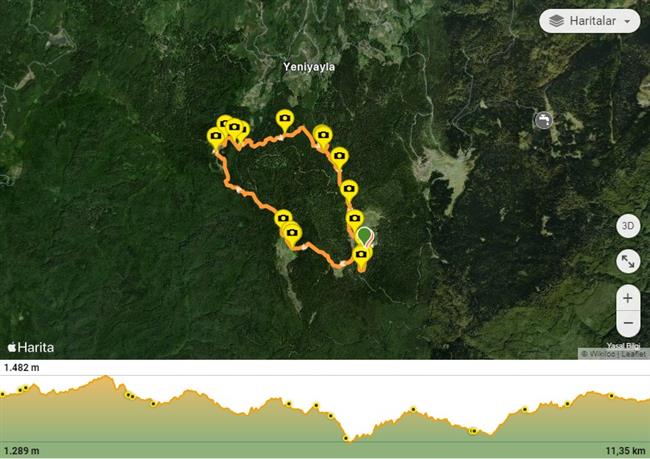Click the Yeniyayla place label
This screenshot has height=459, width=650.
[x=309, y=67]
